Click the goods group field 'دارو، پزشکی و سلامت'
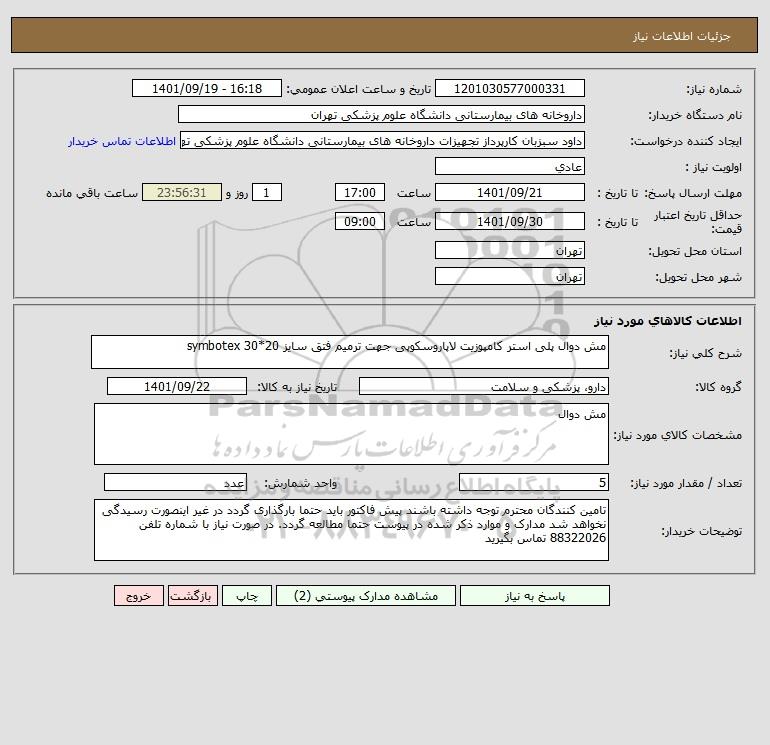 click(484, 386)
